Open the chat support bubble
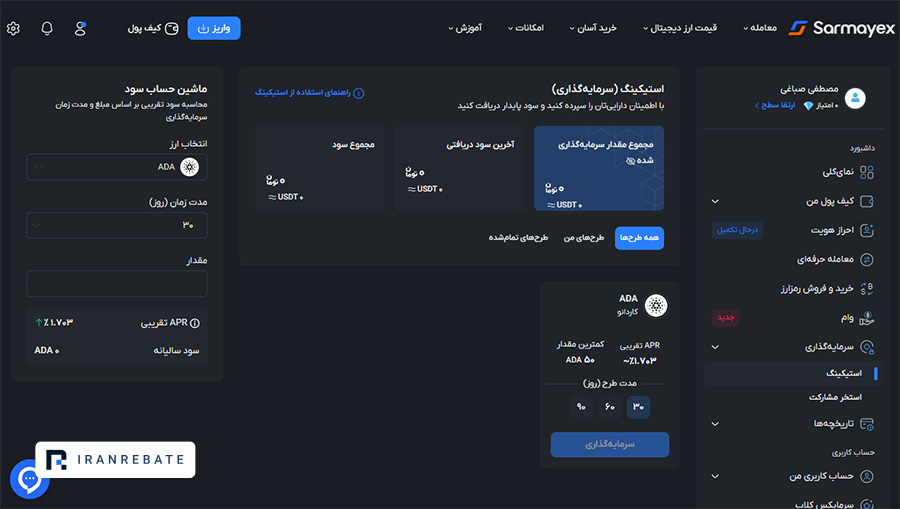 pyautogui.click(x=29, y=479)
